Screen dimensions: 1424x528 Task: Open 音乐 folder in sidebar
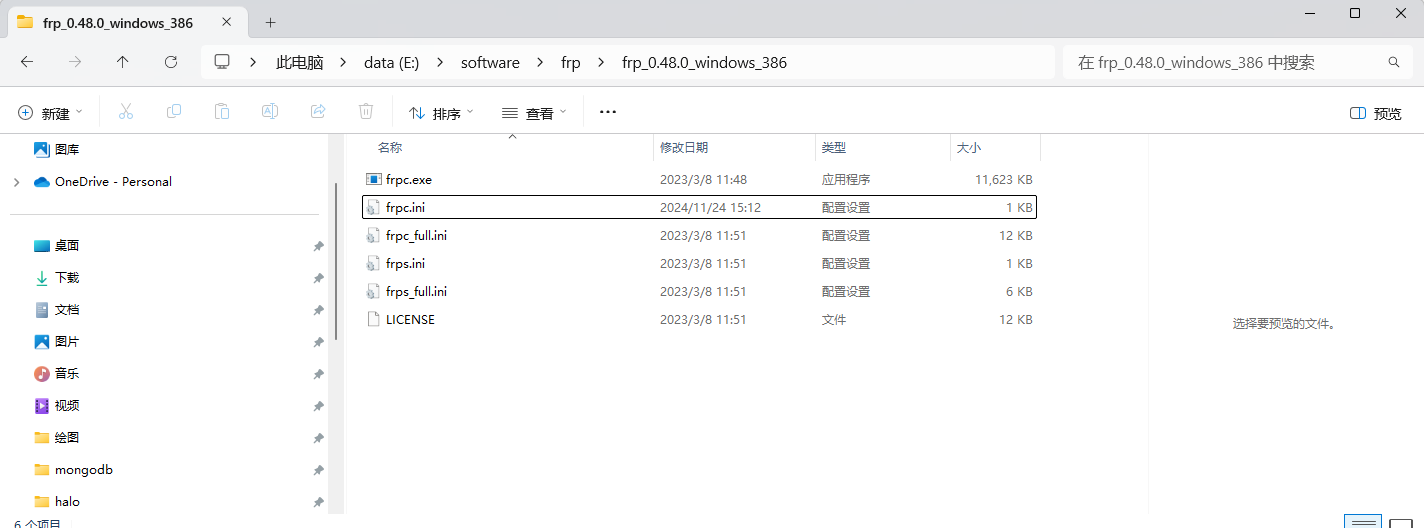point(67,374)
